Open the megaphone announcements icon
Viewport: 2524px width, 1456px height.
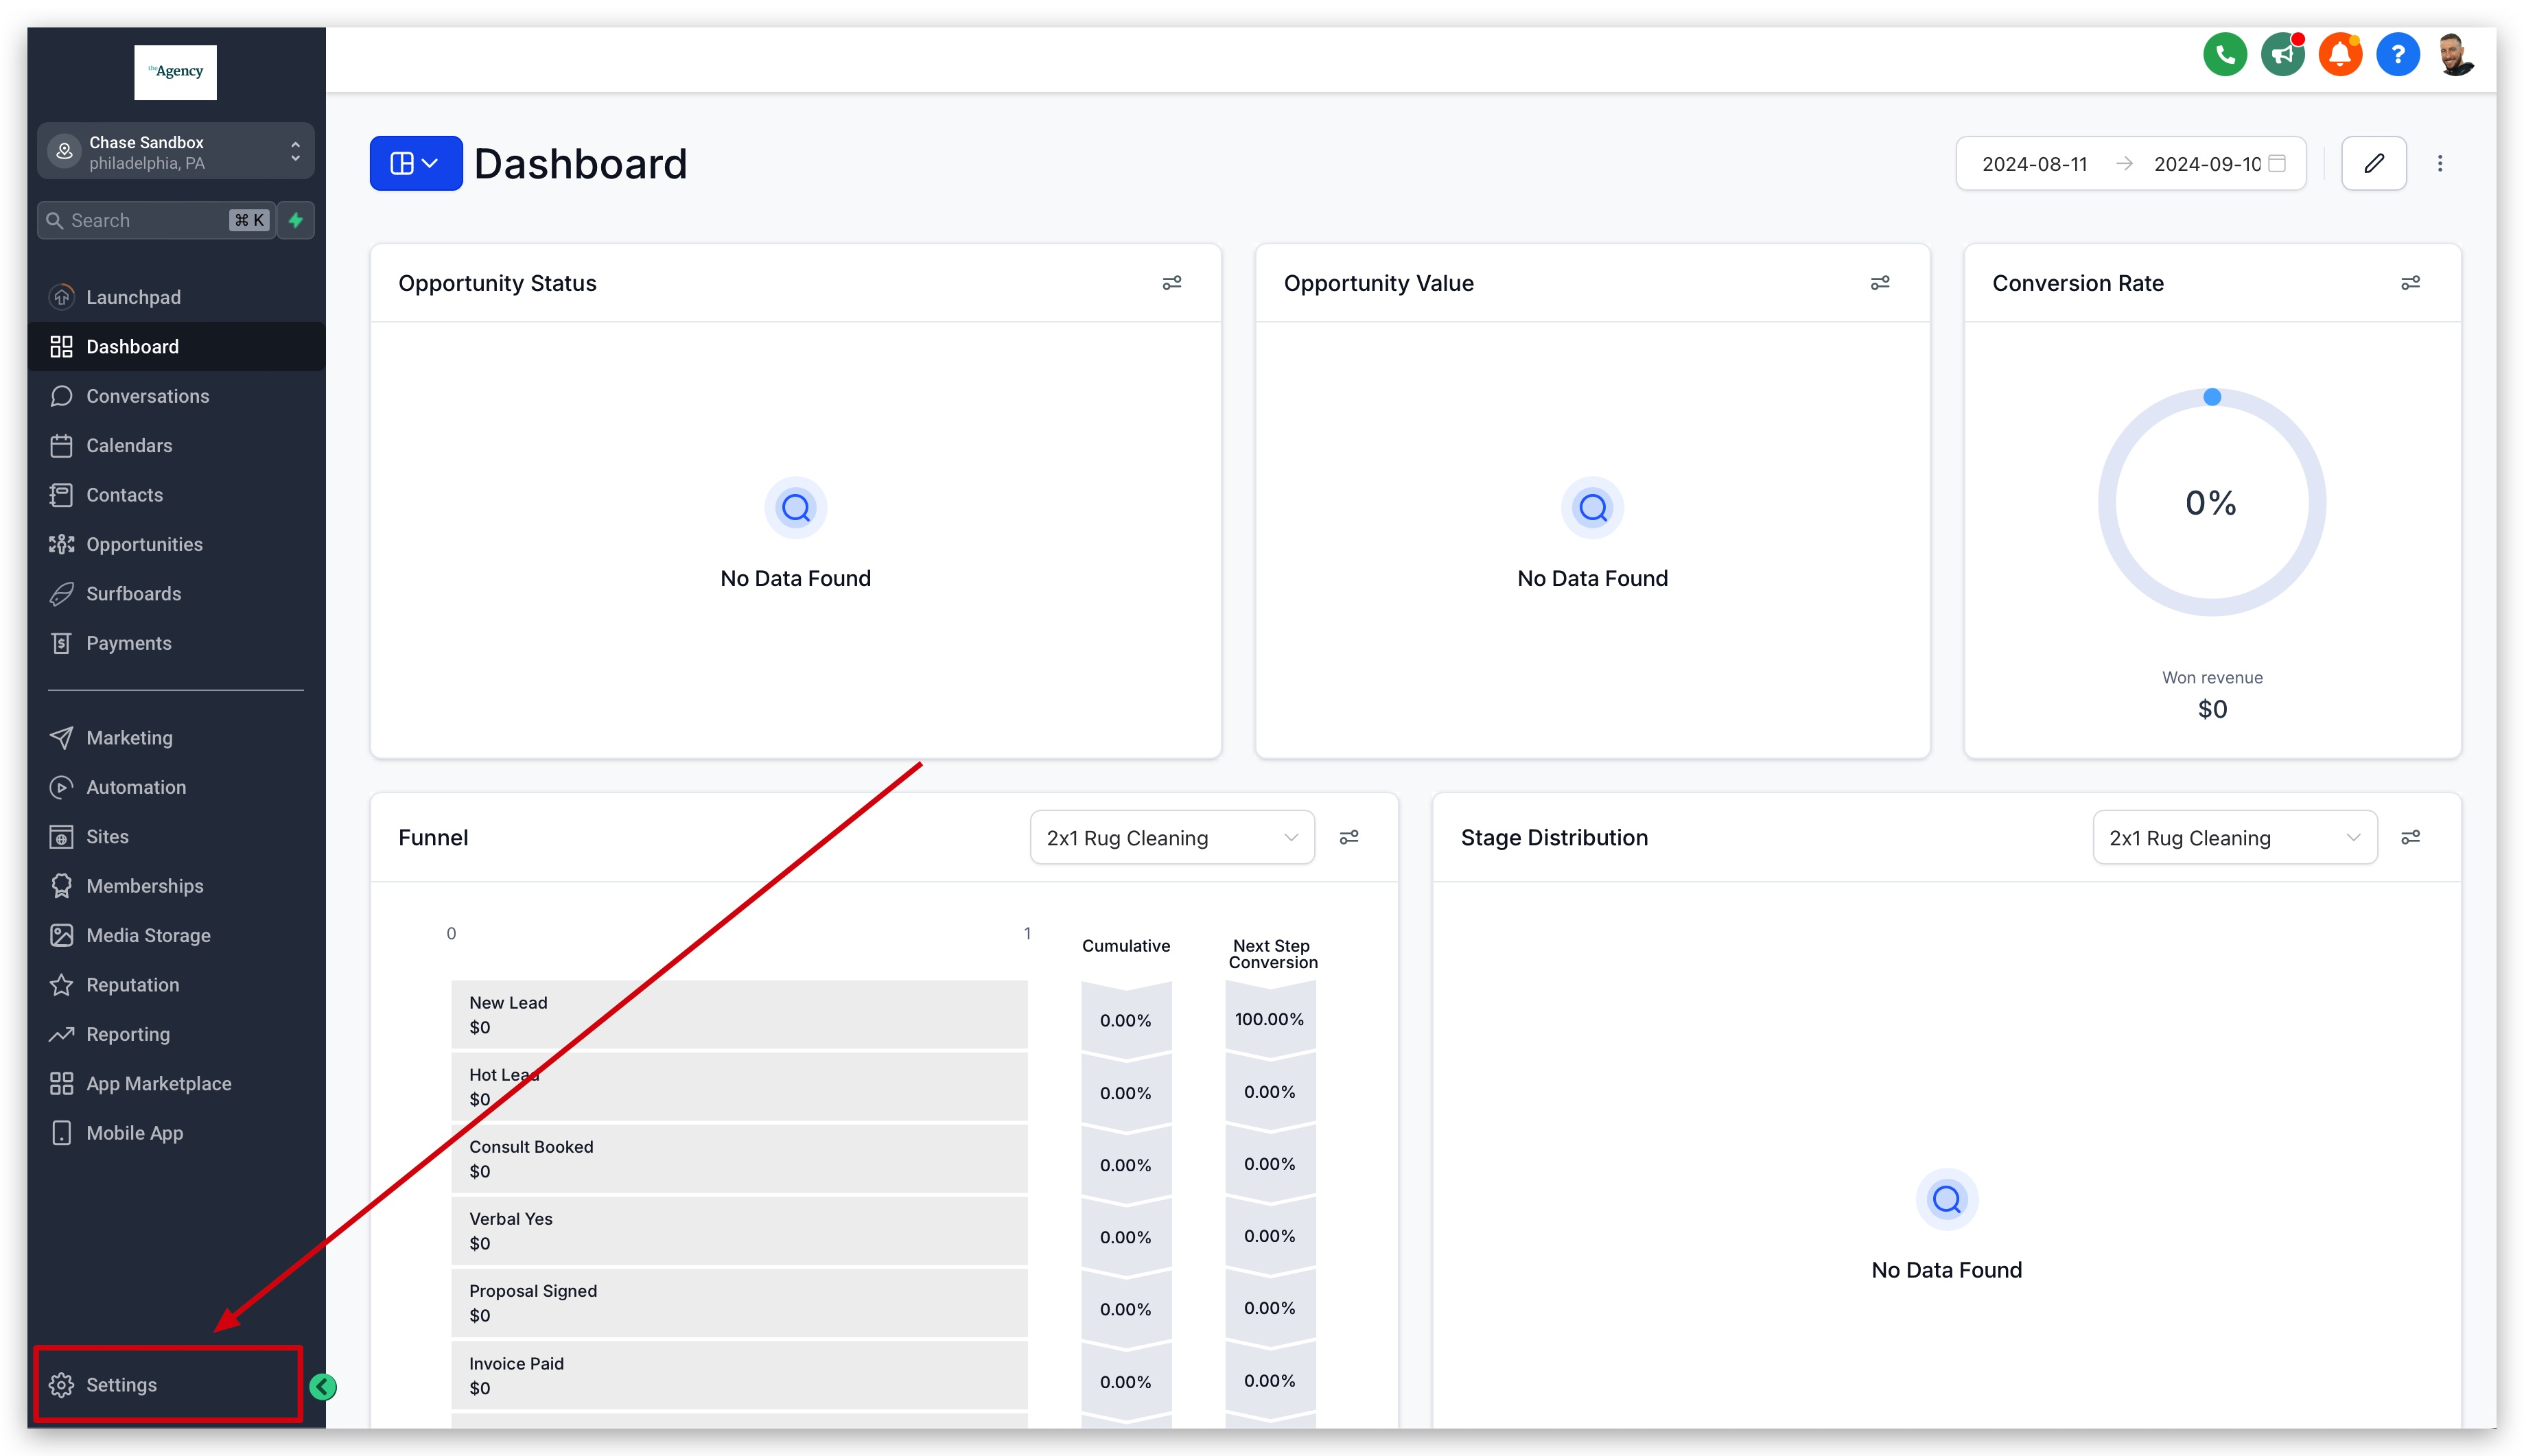tap(2282, 55)
